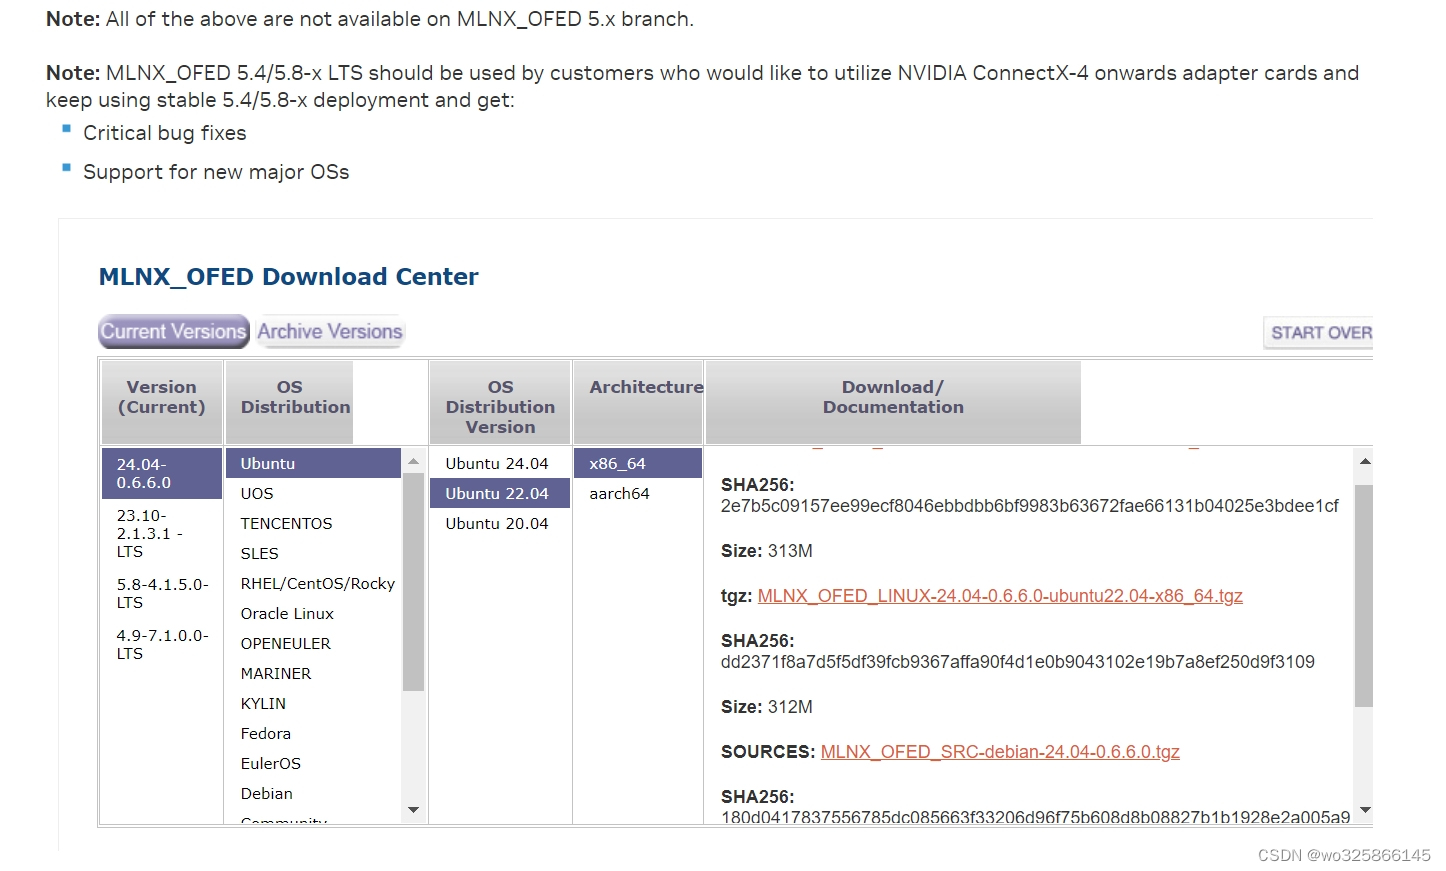Screen dimensions: 1446x871
Task: Download MLNX_OFED_LINUX-24.04 ubuntu22.04 tgz file
Action: pos(1000,595)
